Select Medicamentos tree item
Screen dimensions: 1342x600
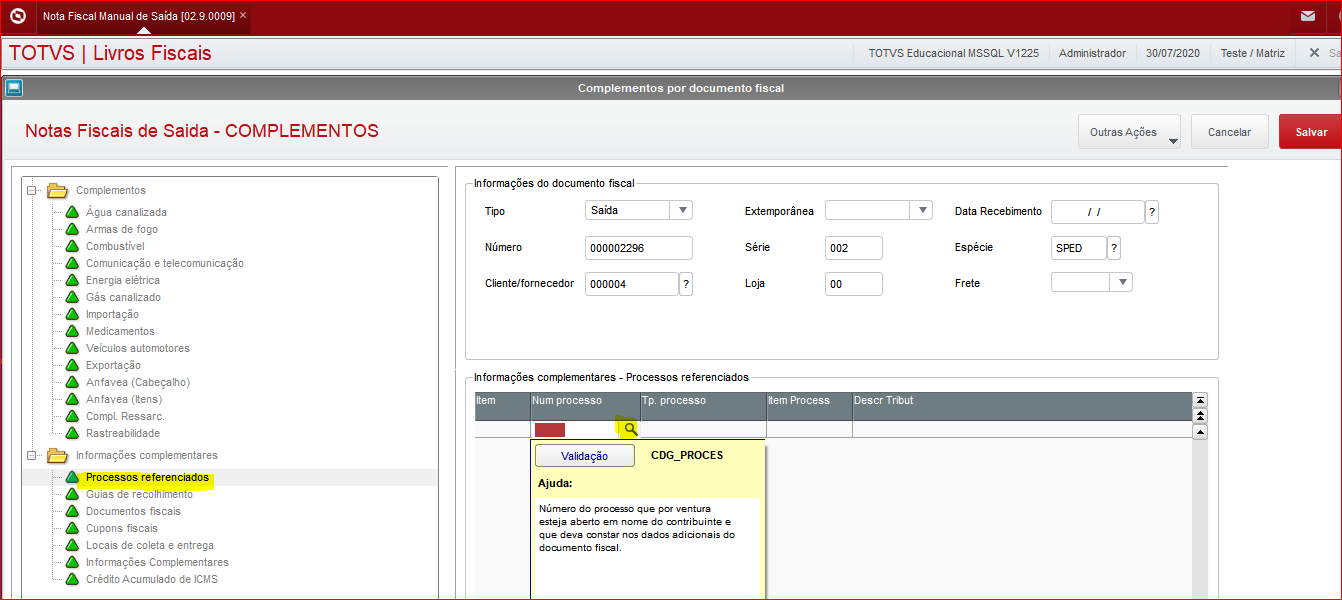120,331
